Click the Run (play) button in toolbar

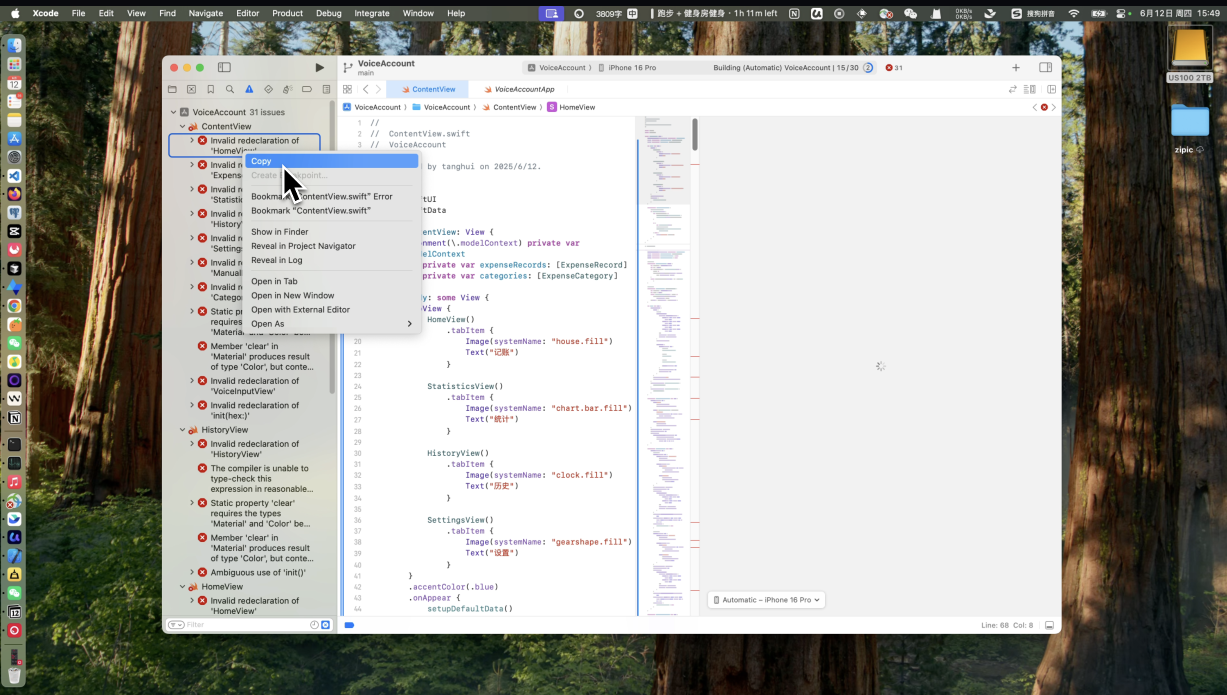pyautogui.click(x=319, y=67)
